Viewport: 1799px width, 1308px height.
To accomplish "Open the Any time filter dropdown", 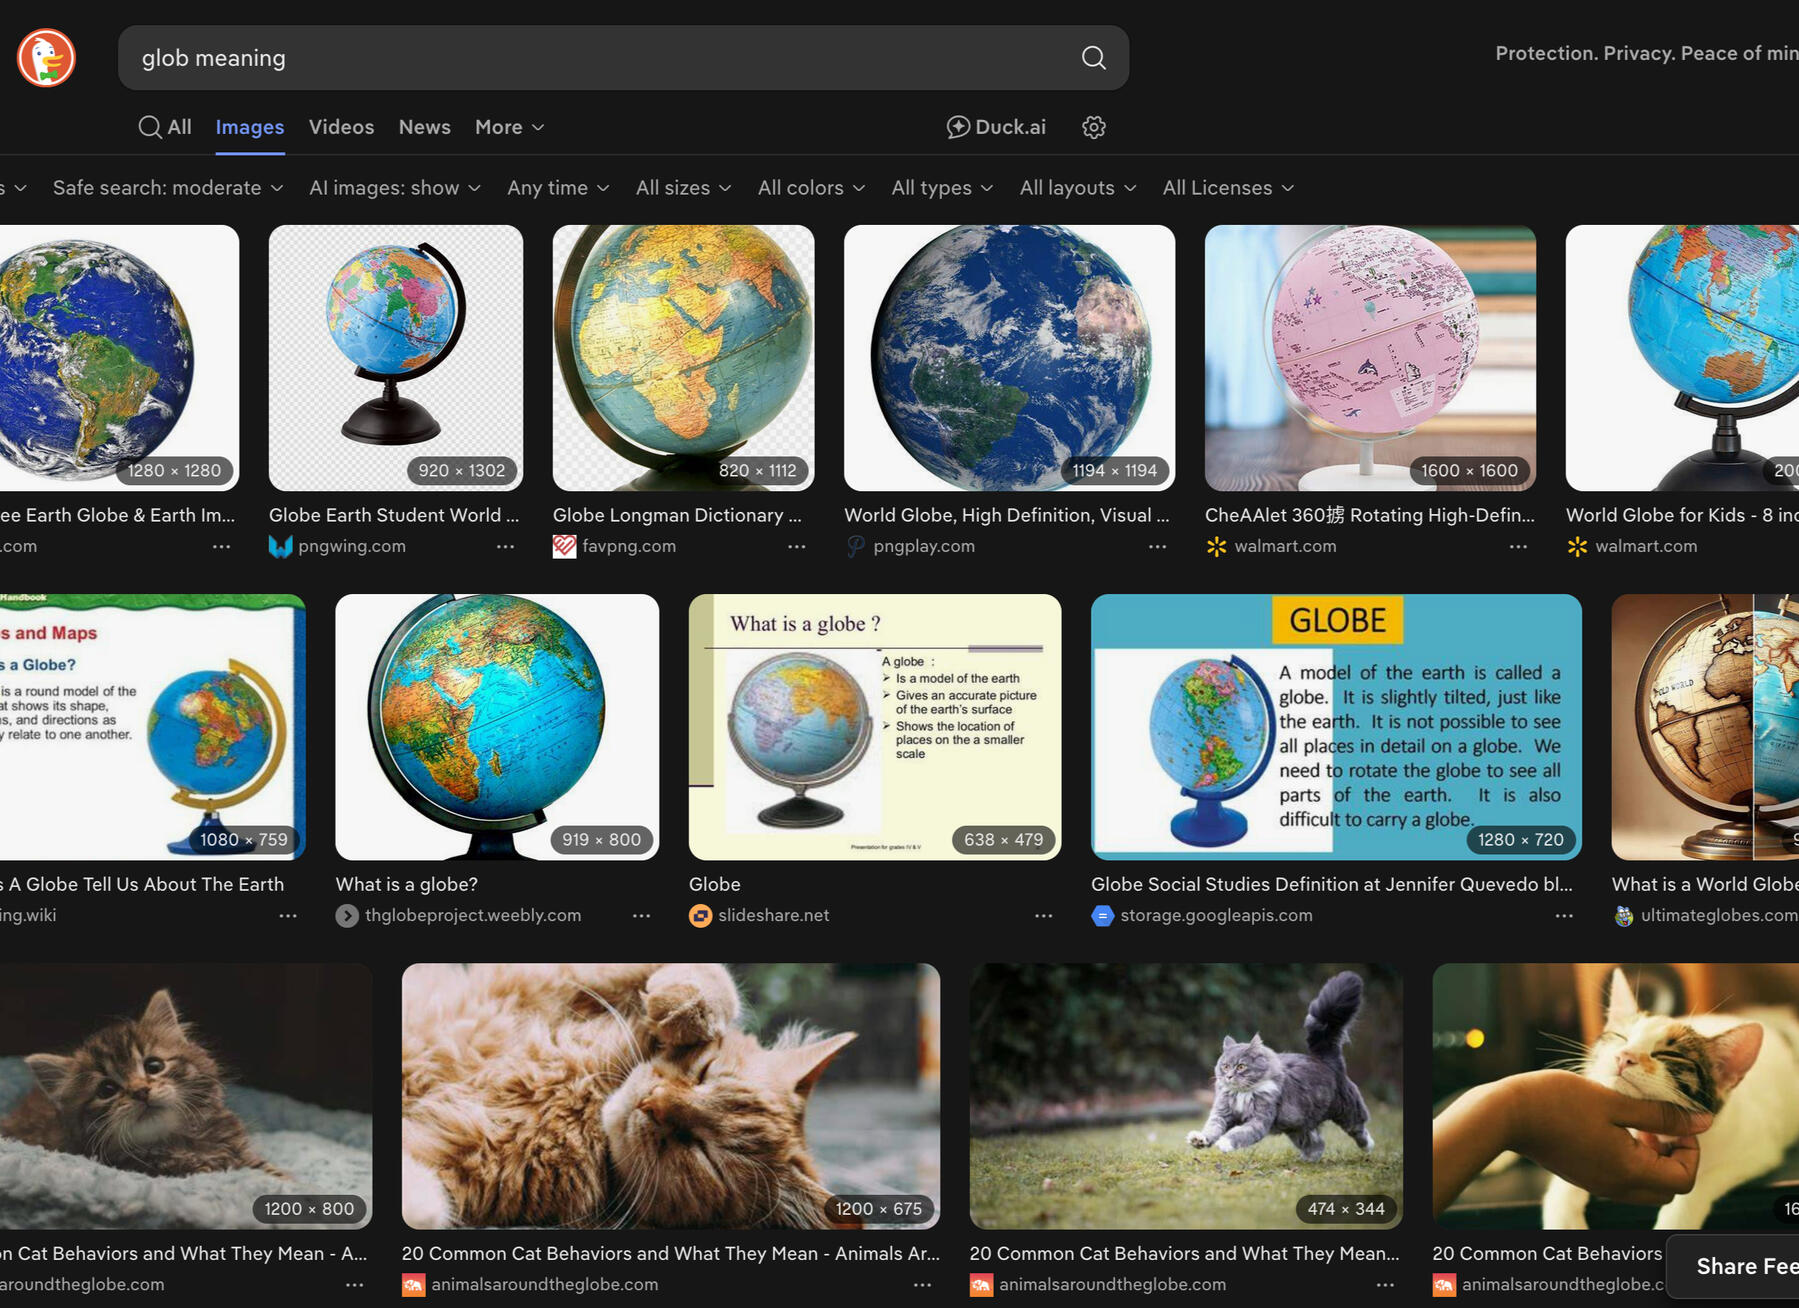I will [558, 188].
